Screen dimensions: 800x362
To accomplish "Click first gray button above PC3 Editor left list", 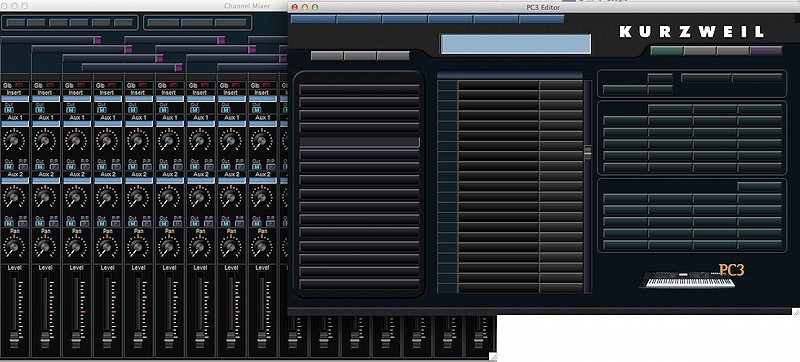I will pos(327,56).
